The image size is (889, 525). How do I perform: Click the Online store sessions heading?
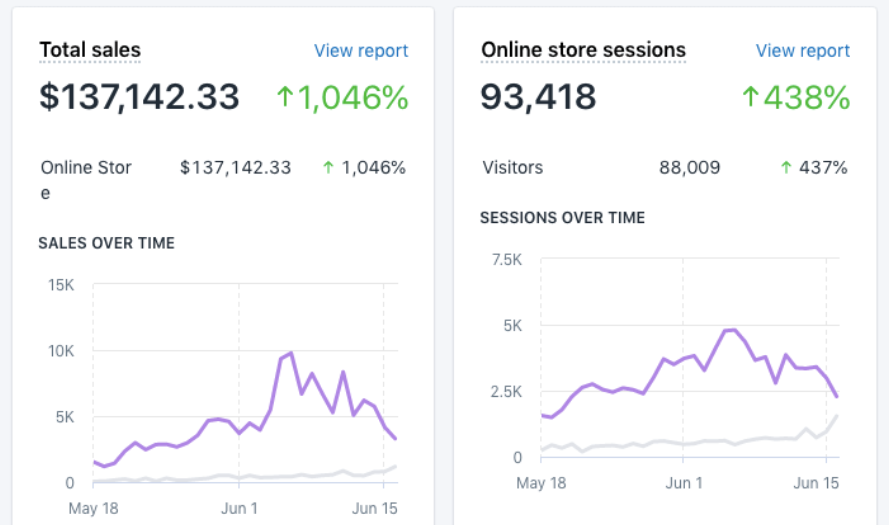coord(583,50)
